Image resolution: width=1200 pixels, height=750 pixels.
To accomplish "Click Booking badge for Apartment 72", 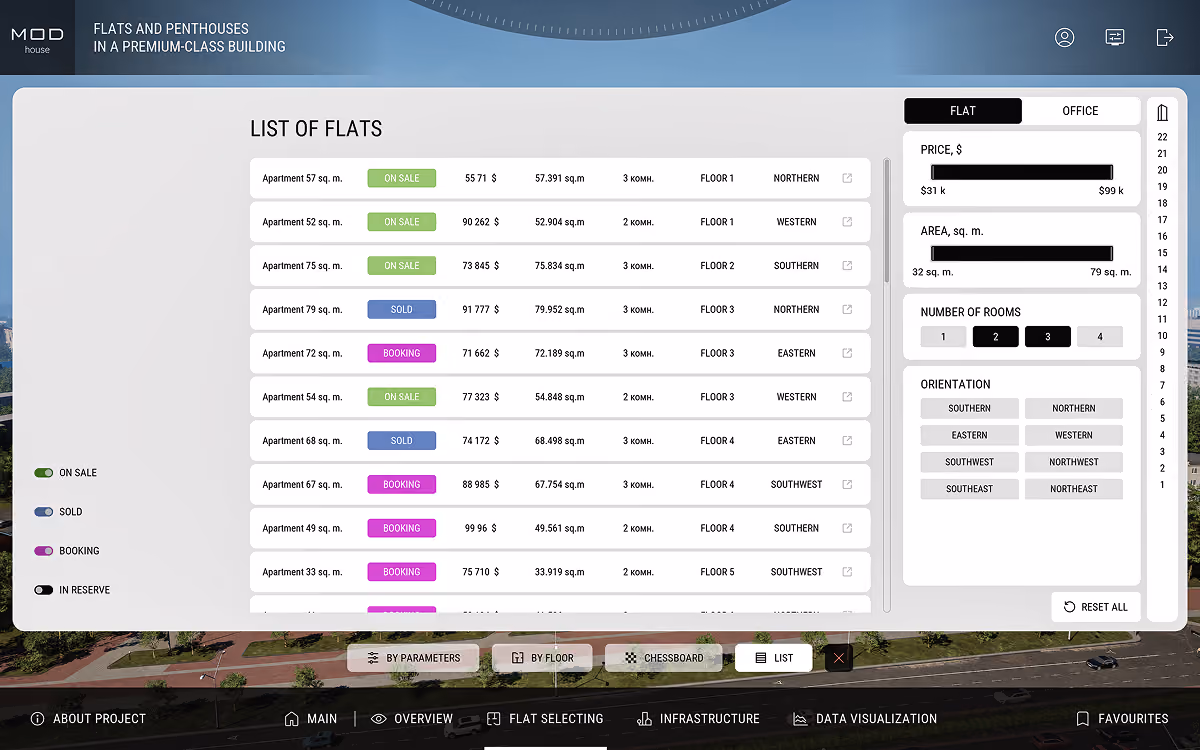I will coord(402,353).
